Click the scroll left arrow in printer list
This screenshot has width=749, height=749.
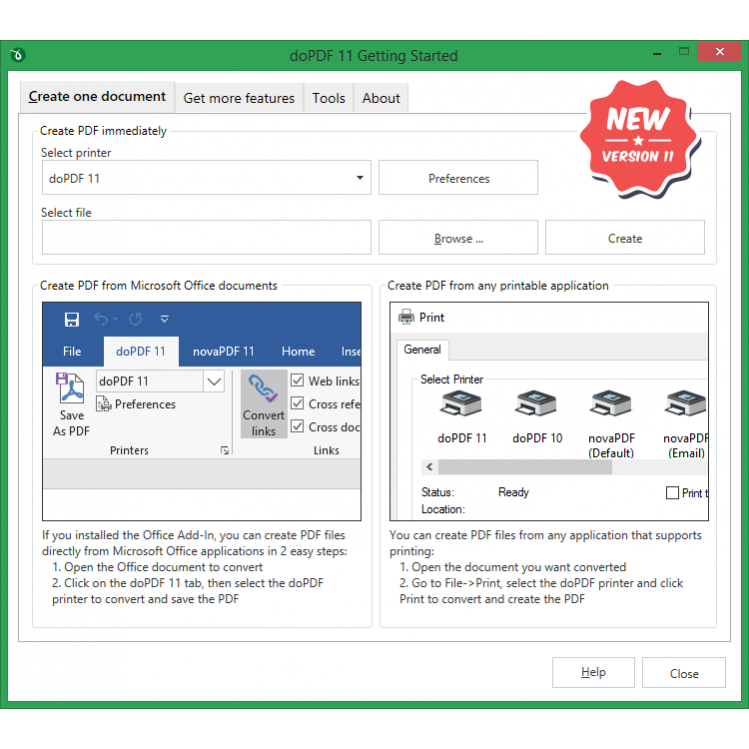(x=429, y=467)
